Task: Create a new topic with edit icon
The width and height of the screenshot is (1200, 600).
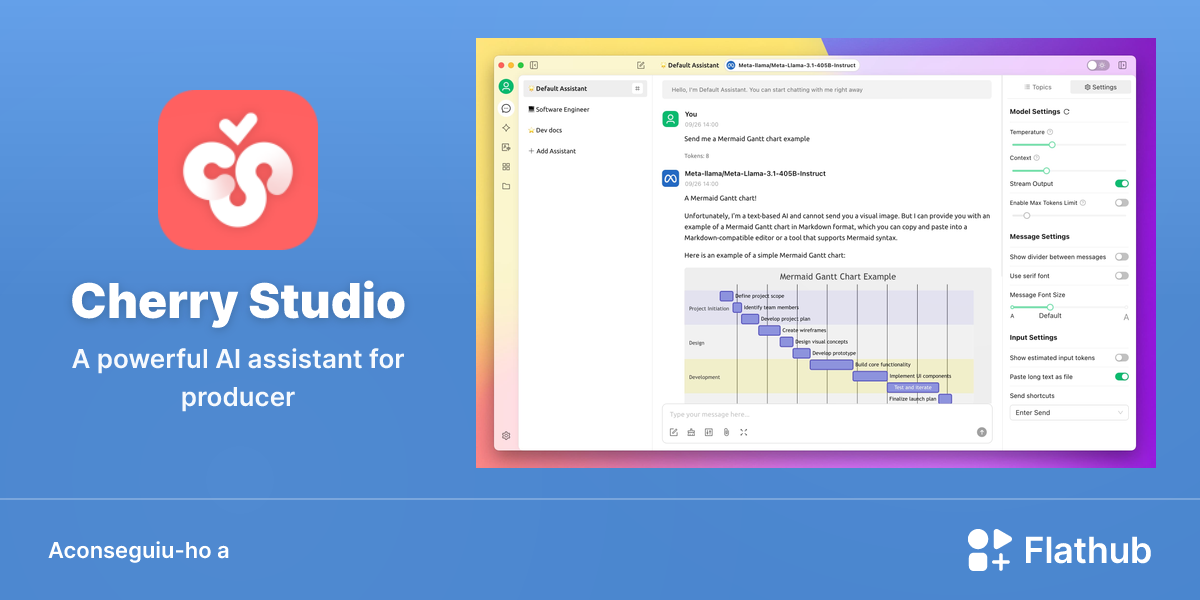Action: pyautogui.click(x=641, y=65)
